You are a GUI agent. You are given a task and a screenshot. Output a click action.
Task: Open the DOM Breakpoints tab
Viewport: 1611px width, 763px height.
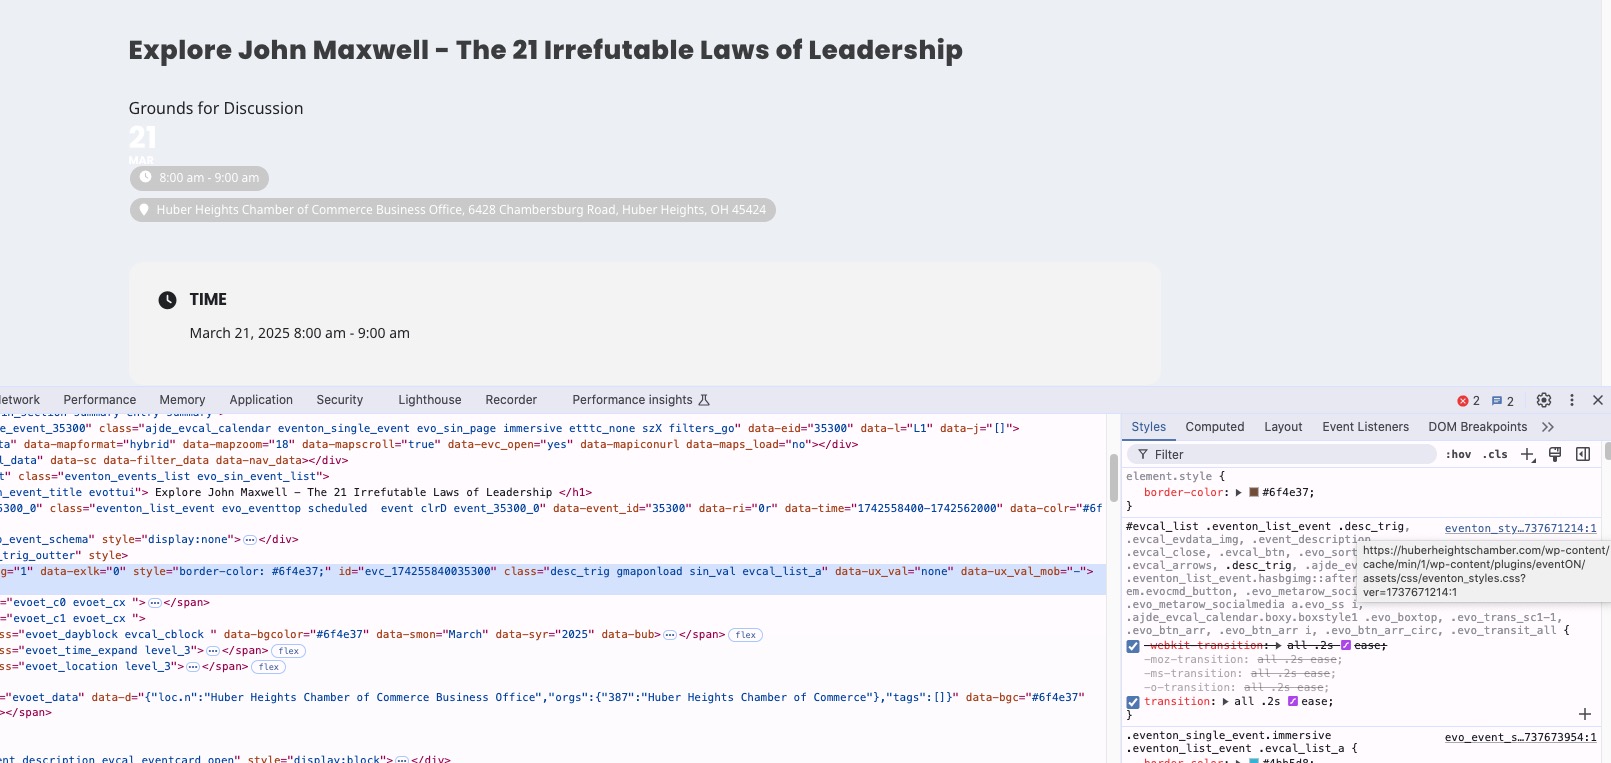pyautogui.click(x=1478, y=427)
